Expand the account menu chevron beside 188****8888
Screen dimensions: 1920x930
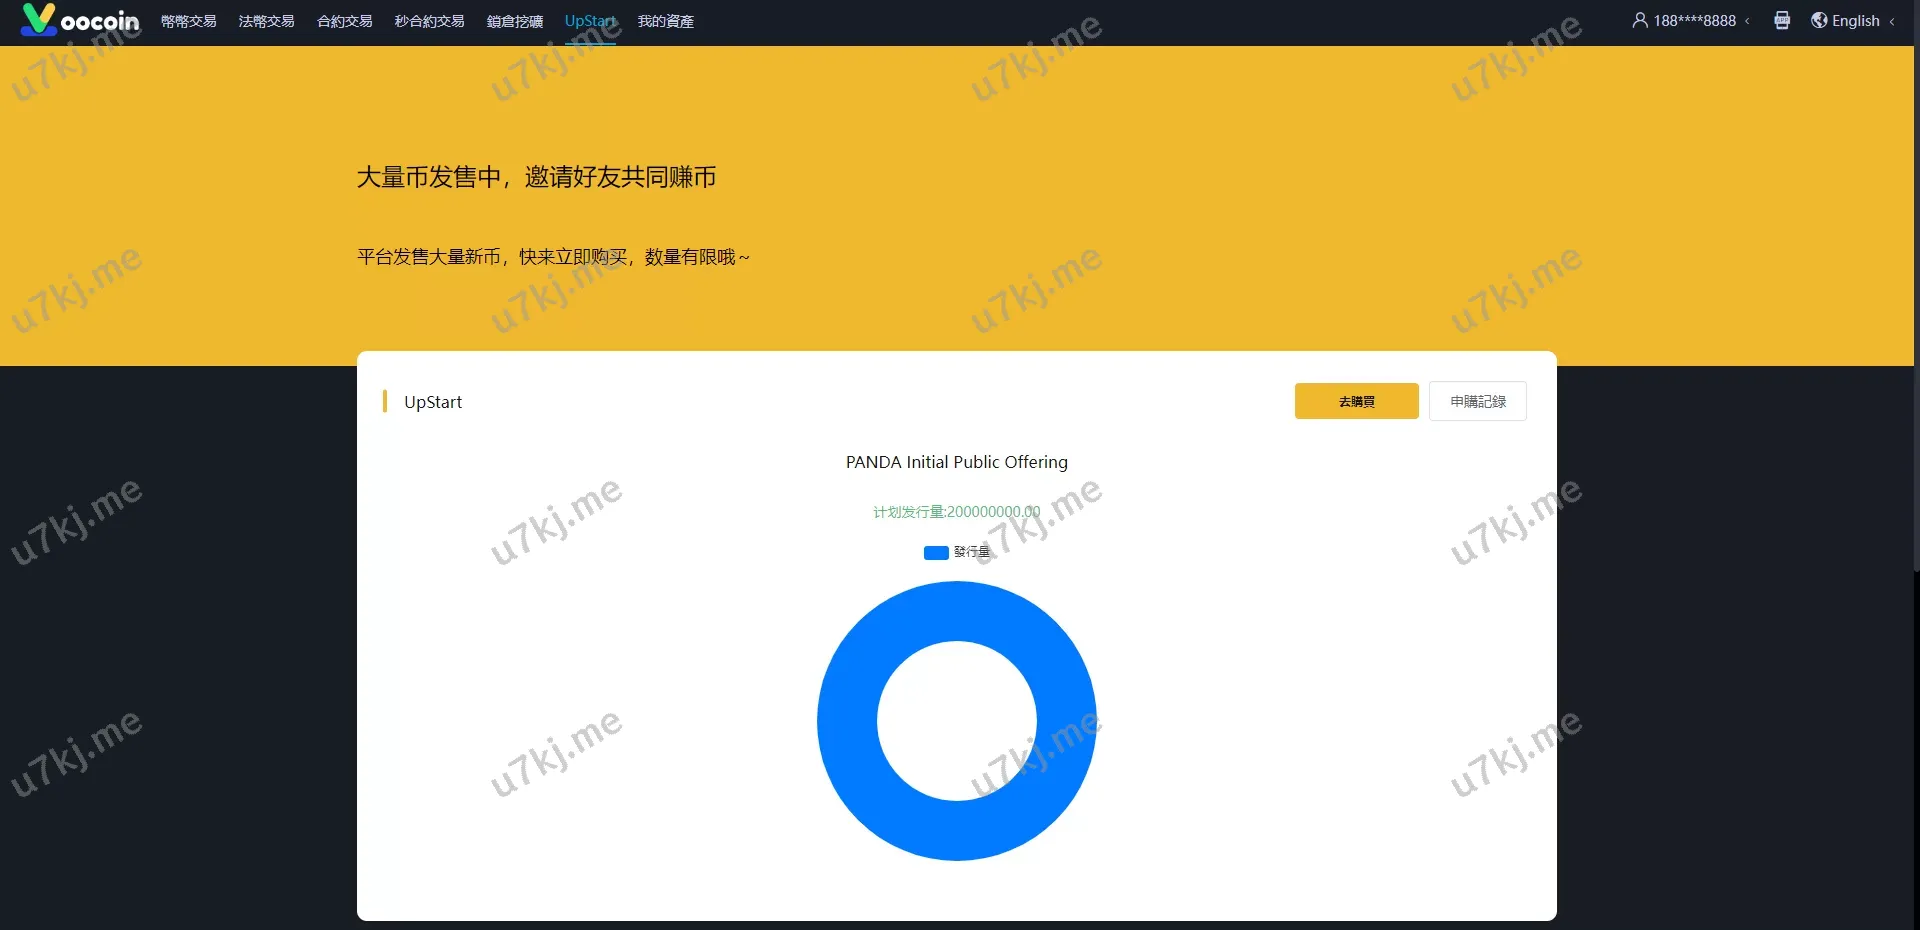click(x=1747, y=21)
